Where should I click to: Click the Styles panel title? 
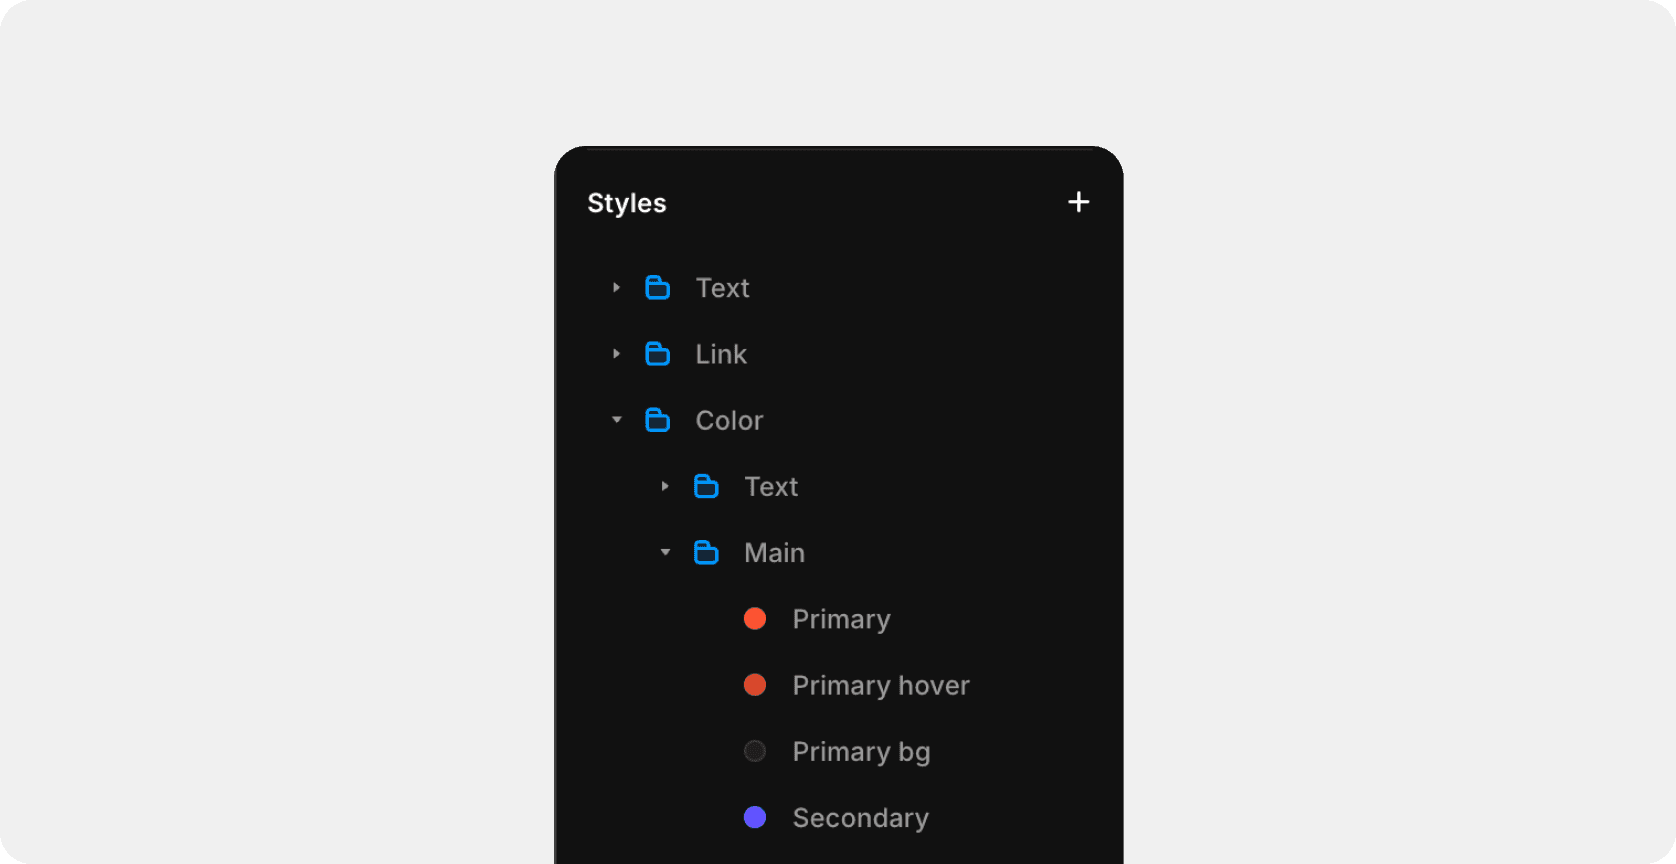(626, 203)
